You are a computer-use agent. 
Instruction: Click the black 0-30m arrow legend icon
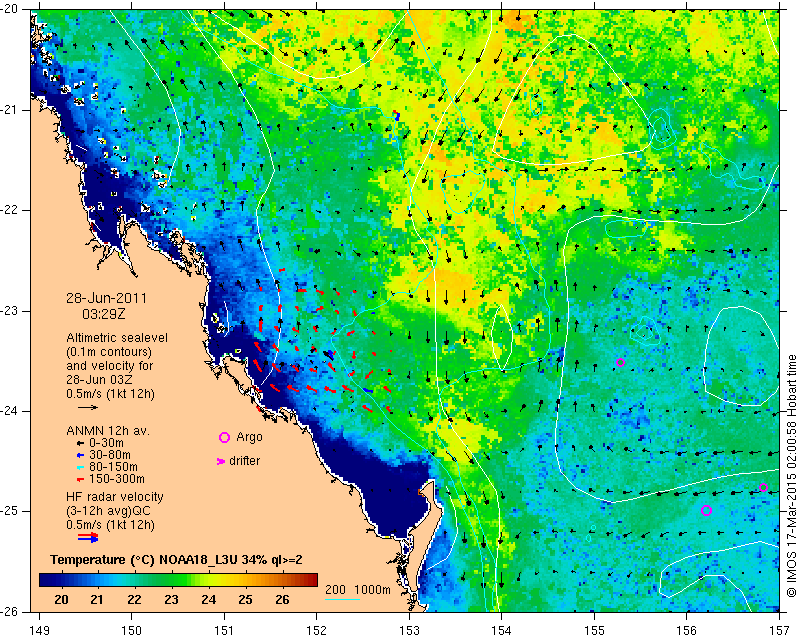pos(80,444)
